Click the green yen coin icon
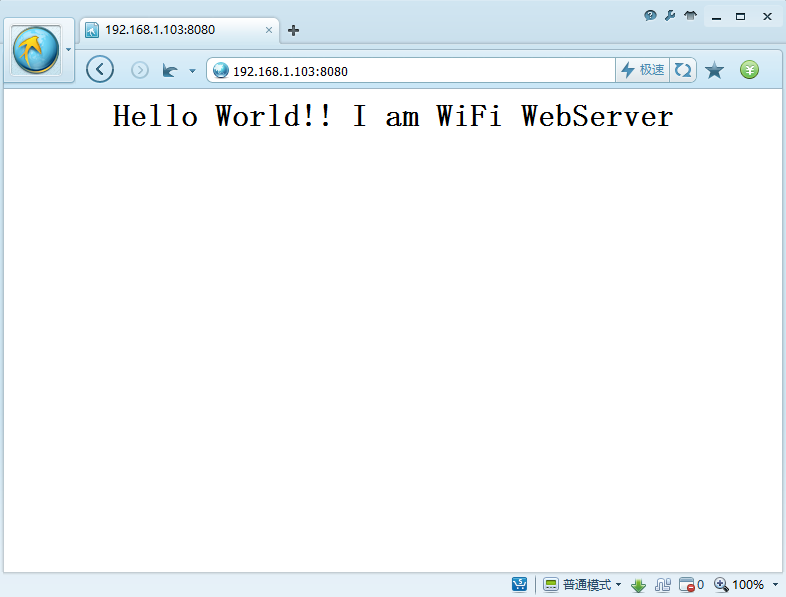The width and height of the screenshot is (786, 597). click(749, 70)
